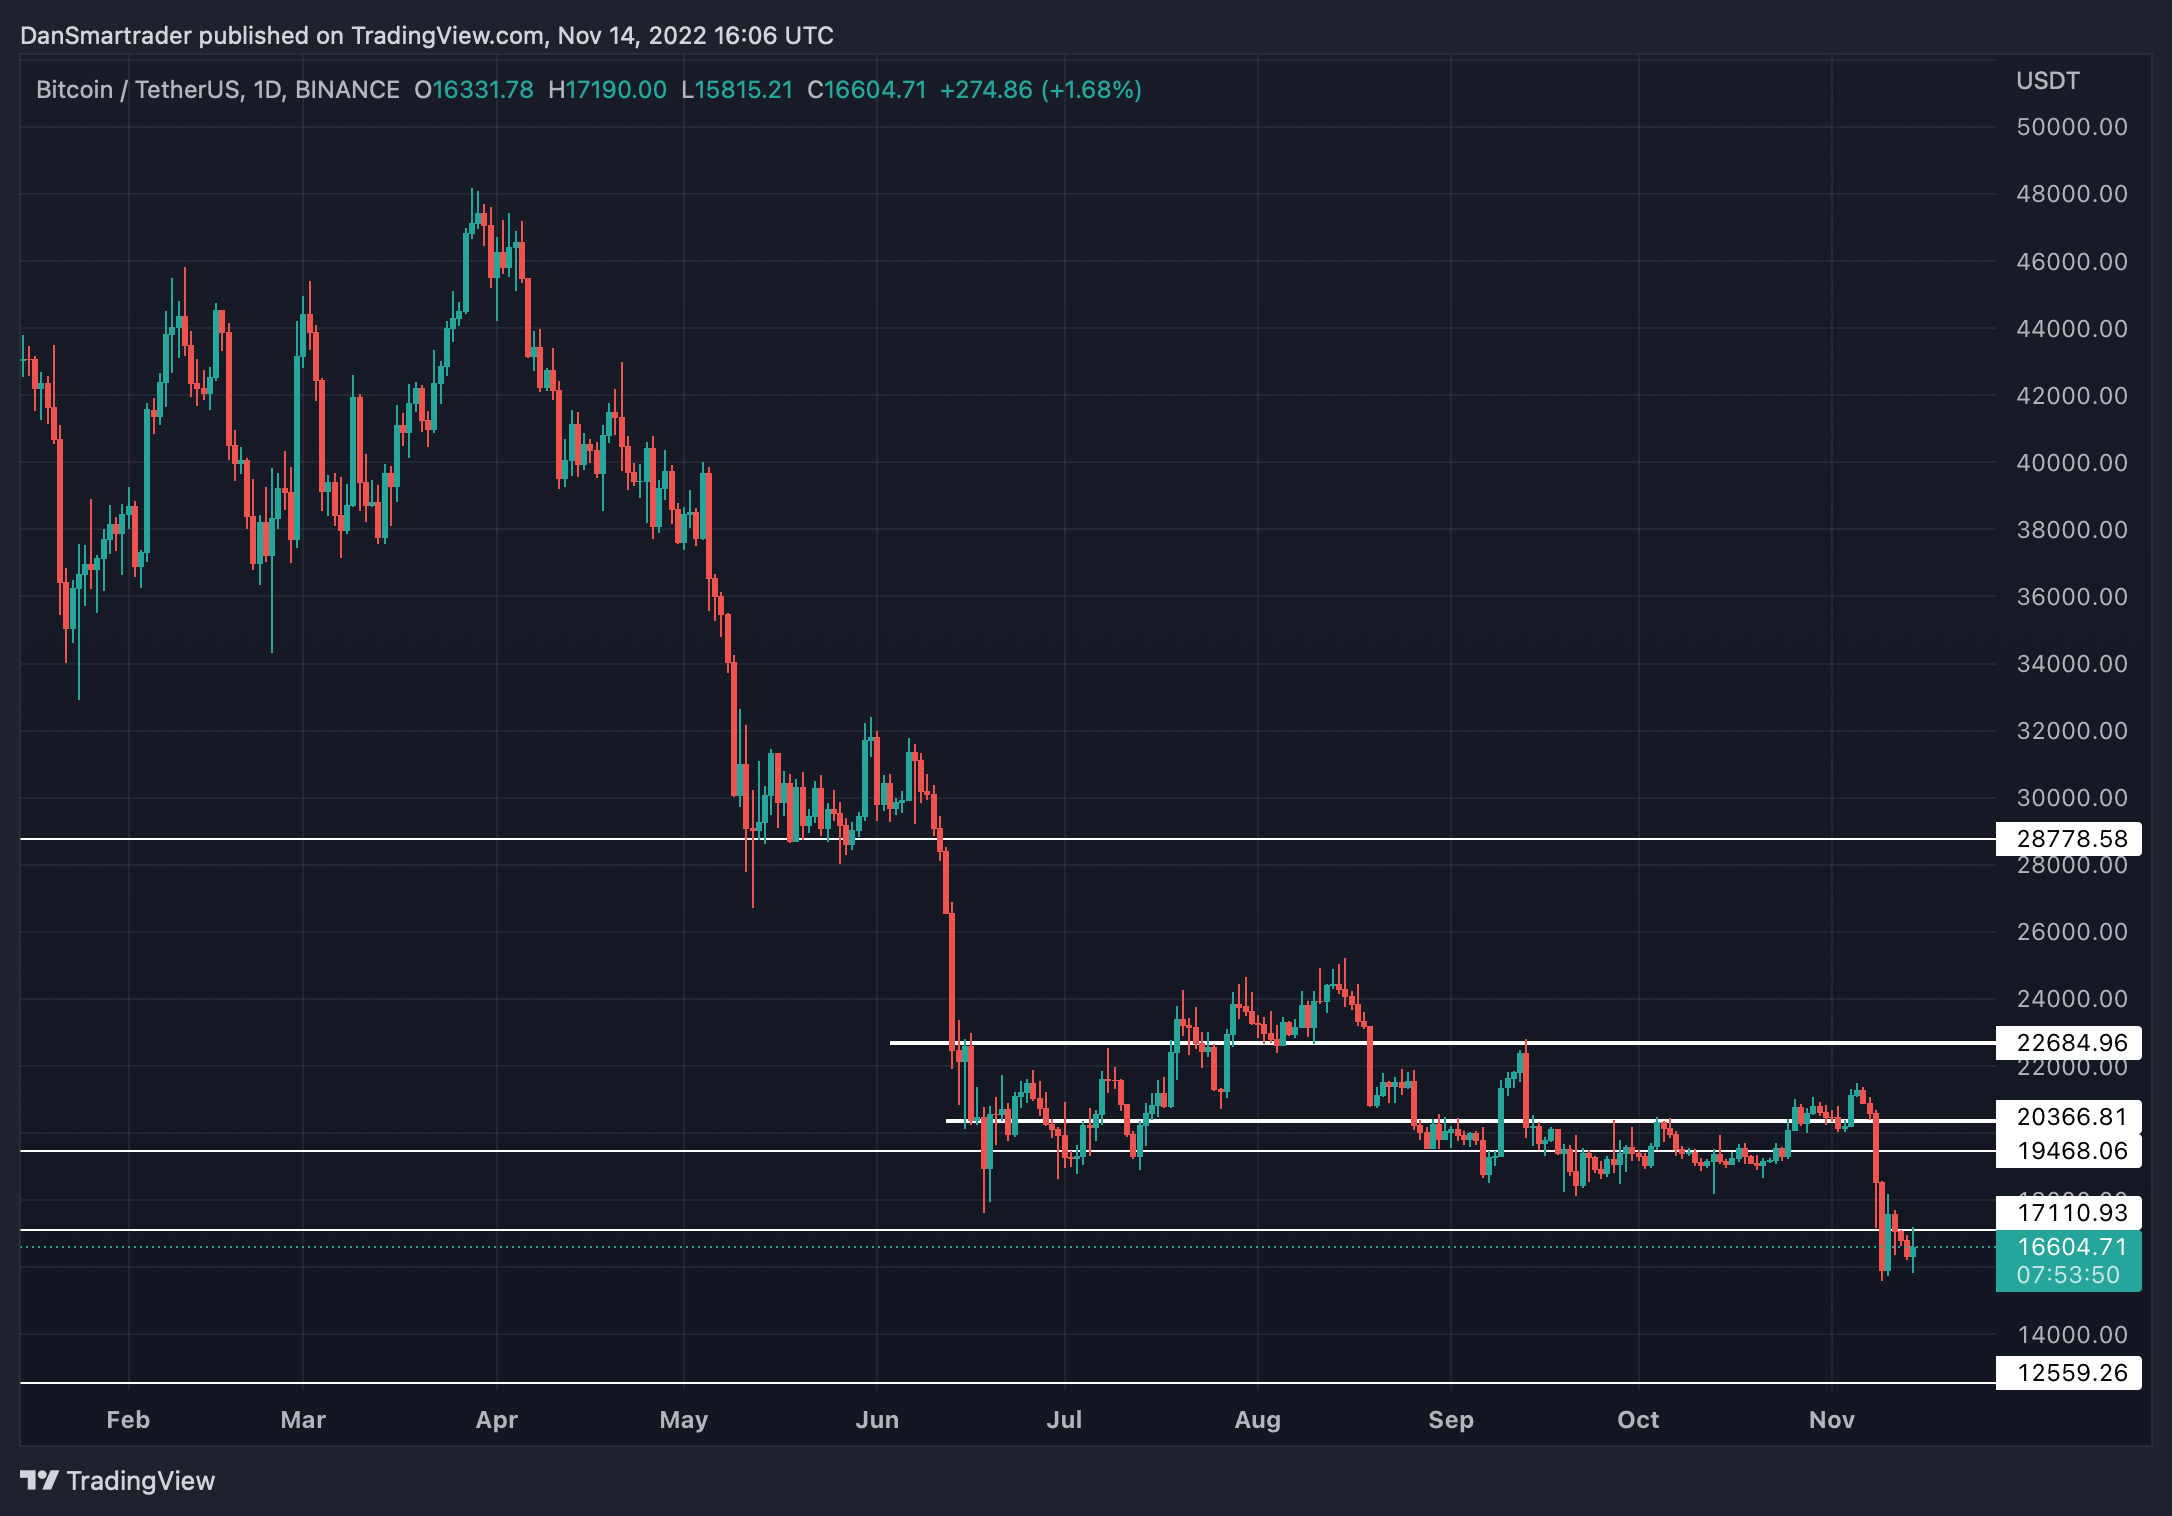Select the 28778.58 price level label

coord(2069,839)
